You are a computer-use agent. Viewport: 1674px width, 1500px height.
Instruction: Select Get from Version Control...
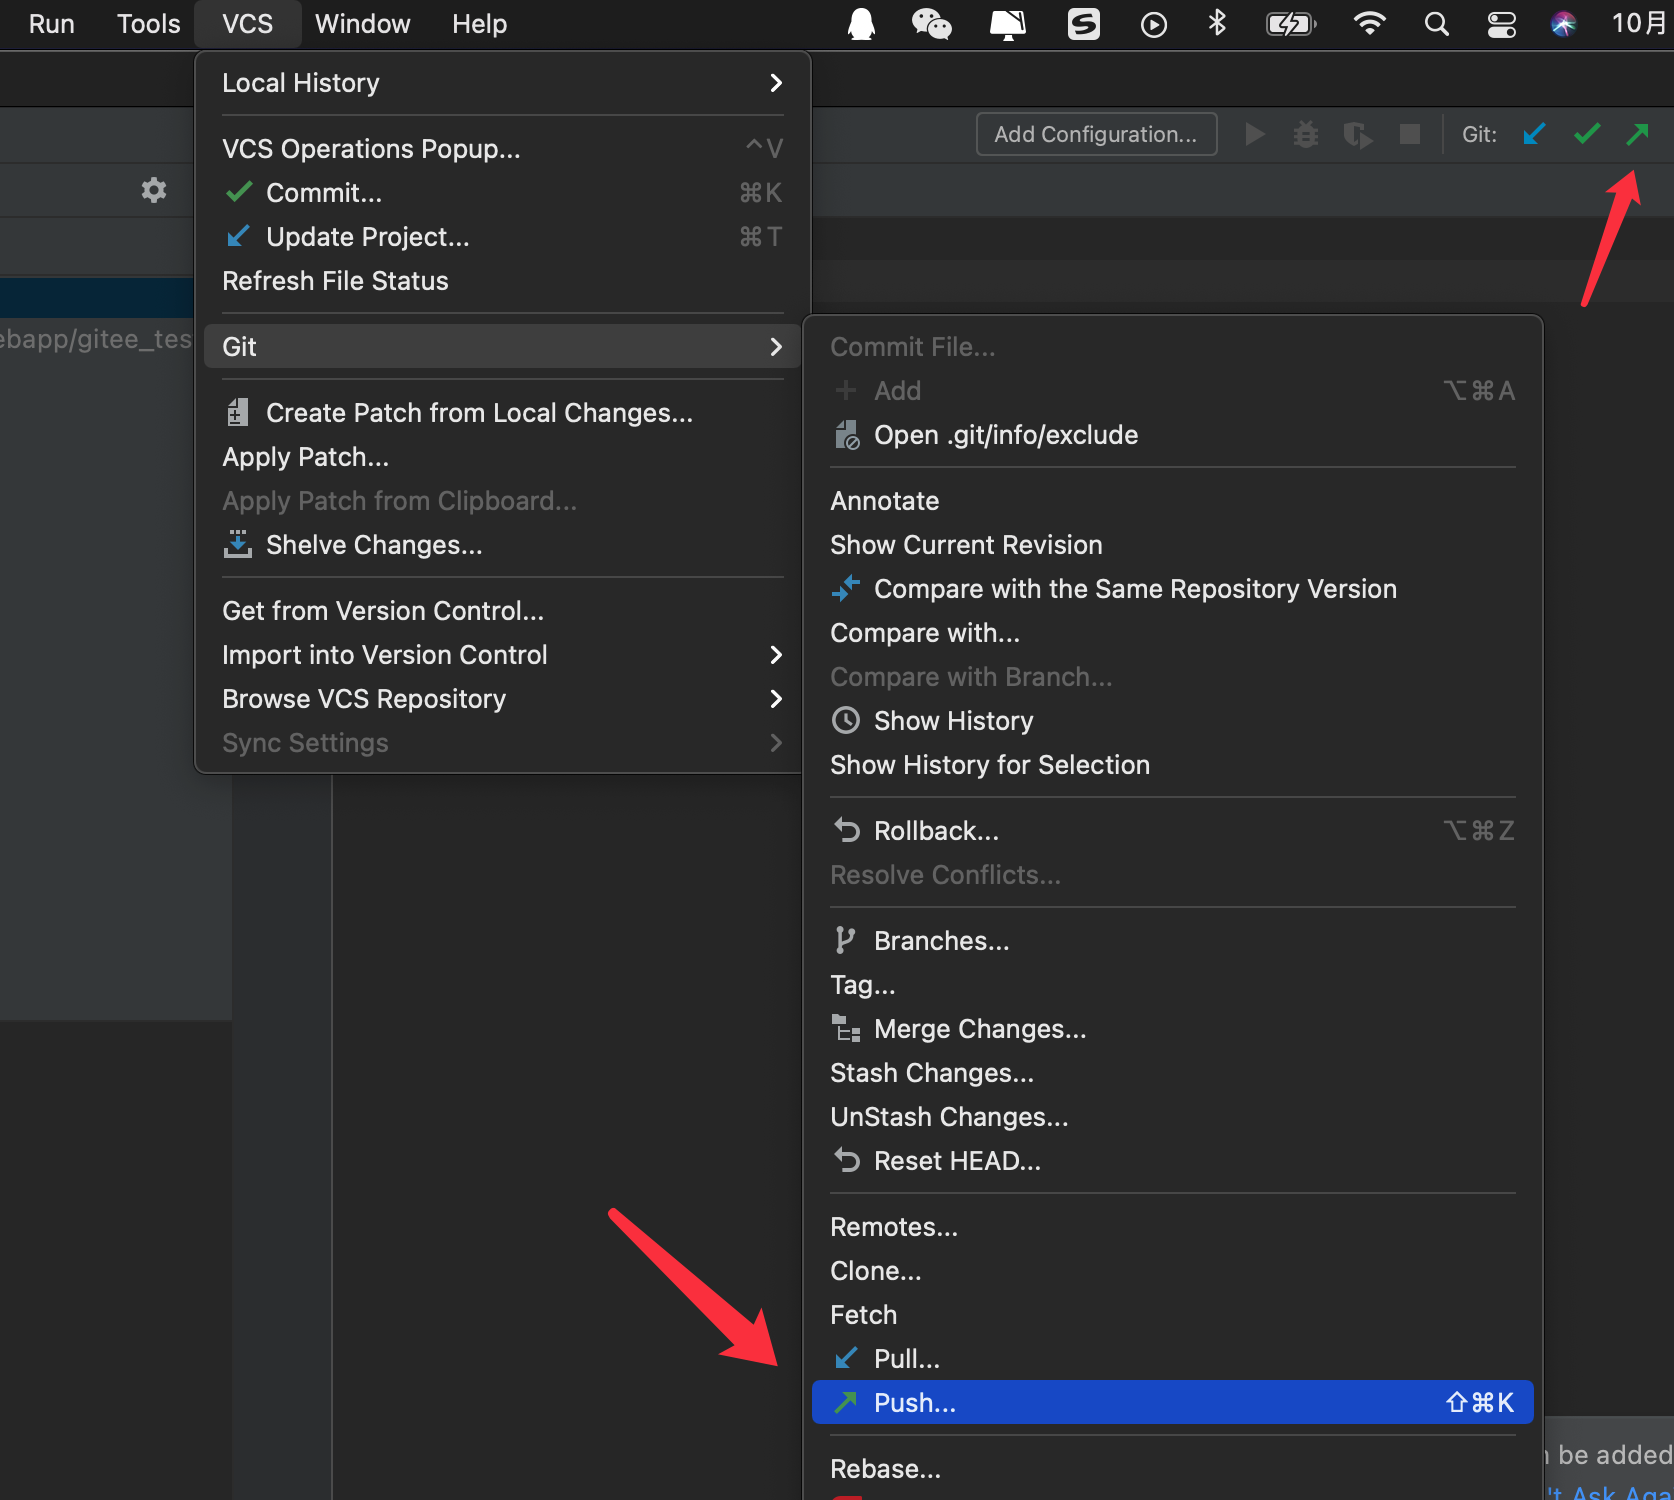pos(502,611)
